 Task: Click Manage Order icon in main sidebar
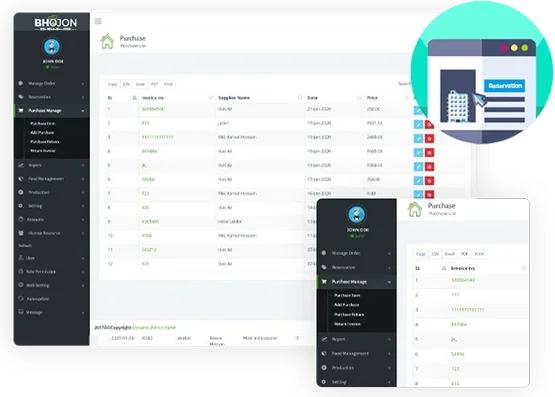tap(21, 83)
